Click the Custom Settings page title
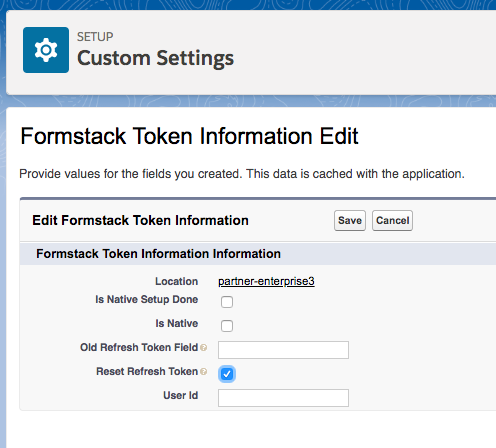This screenshot has width=496, height=448. [x=155, y=58]
